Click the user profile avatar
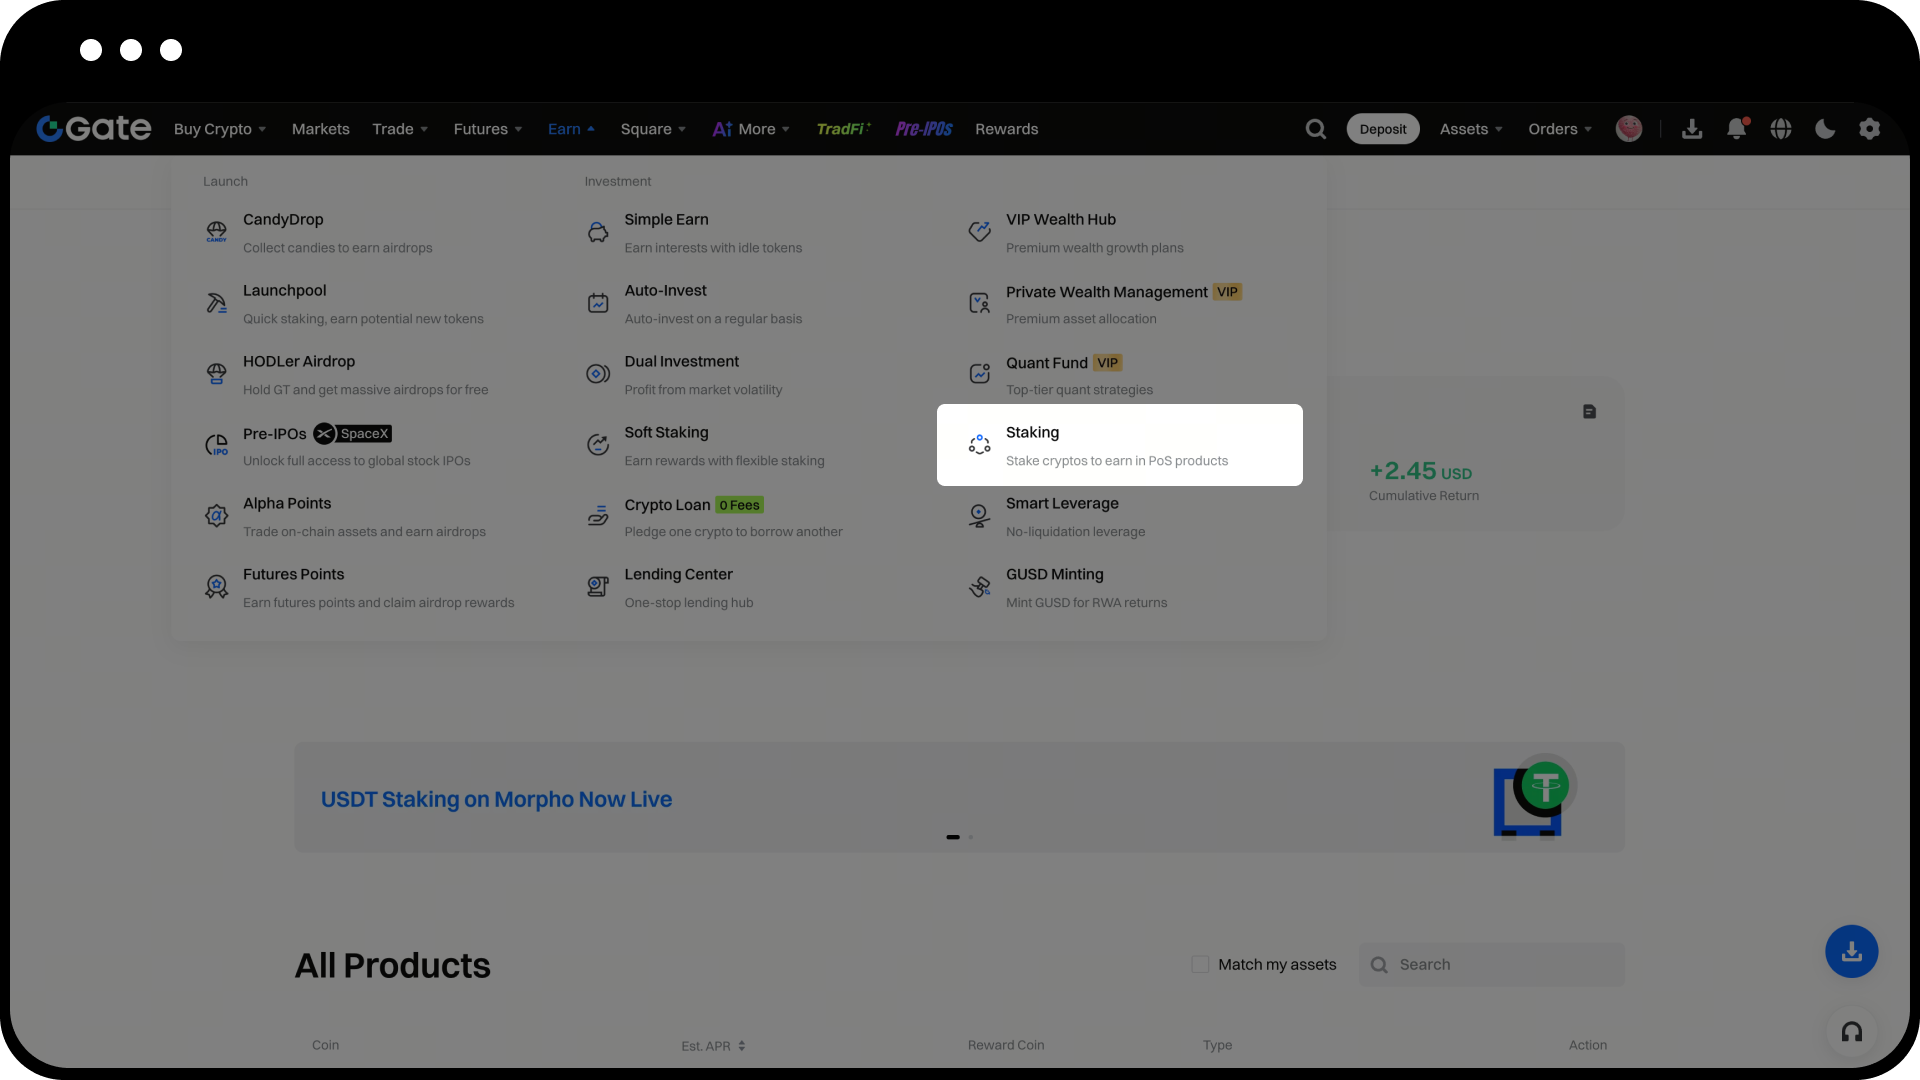This screenshot has width=1920, height=1080. coord(1629,129)
